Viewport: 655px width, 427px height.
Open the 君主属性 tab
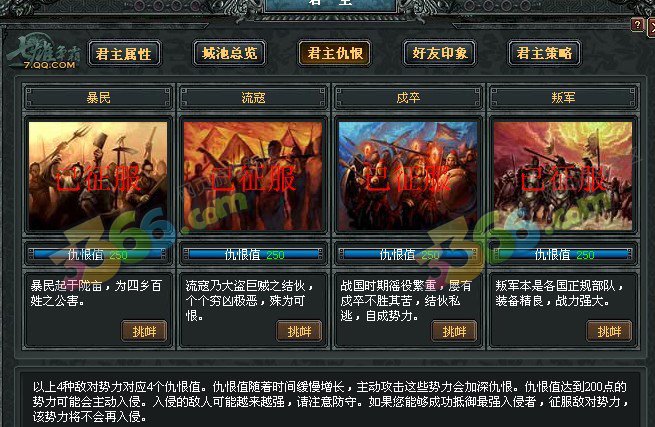(124, 53)
